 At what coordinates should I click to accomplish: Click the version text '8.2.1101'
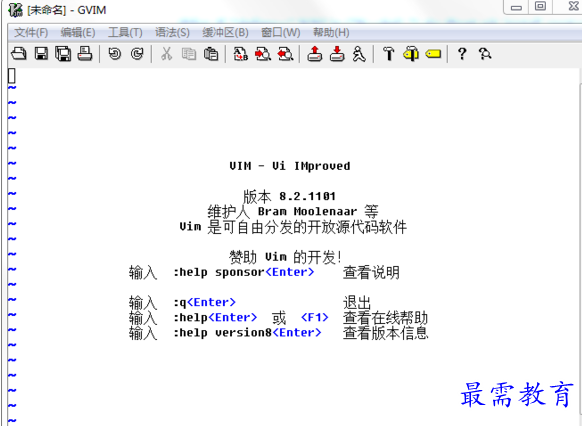click(307, 196)
